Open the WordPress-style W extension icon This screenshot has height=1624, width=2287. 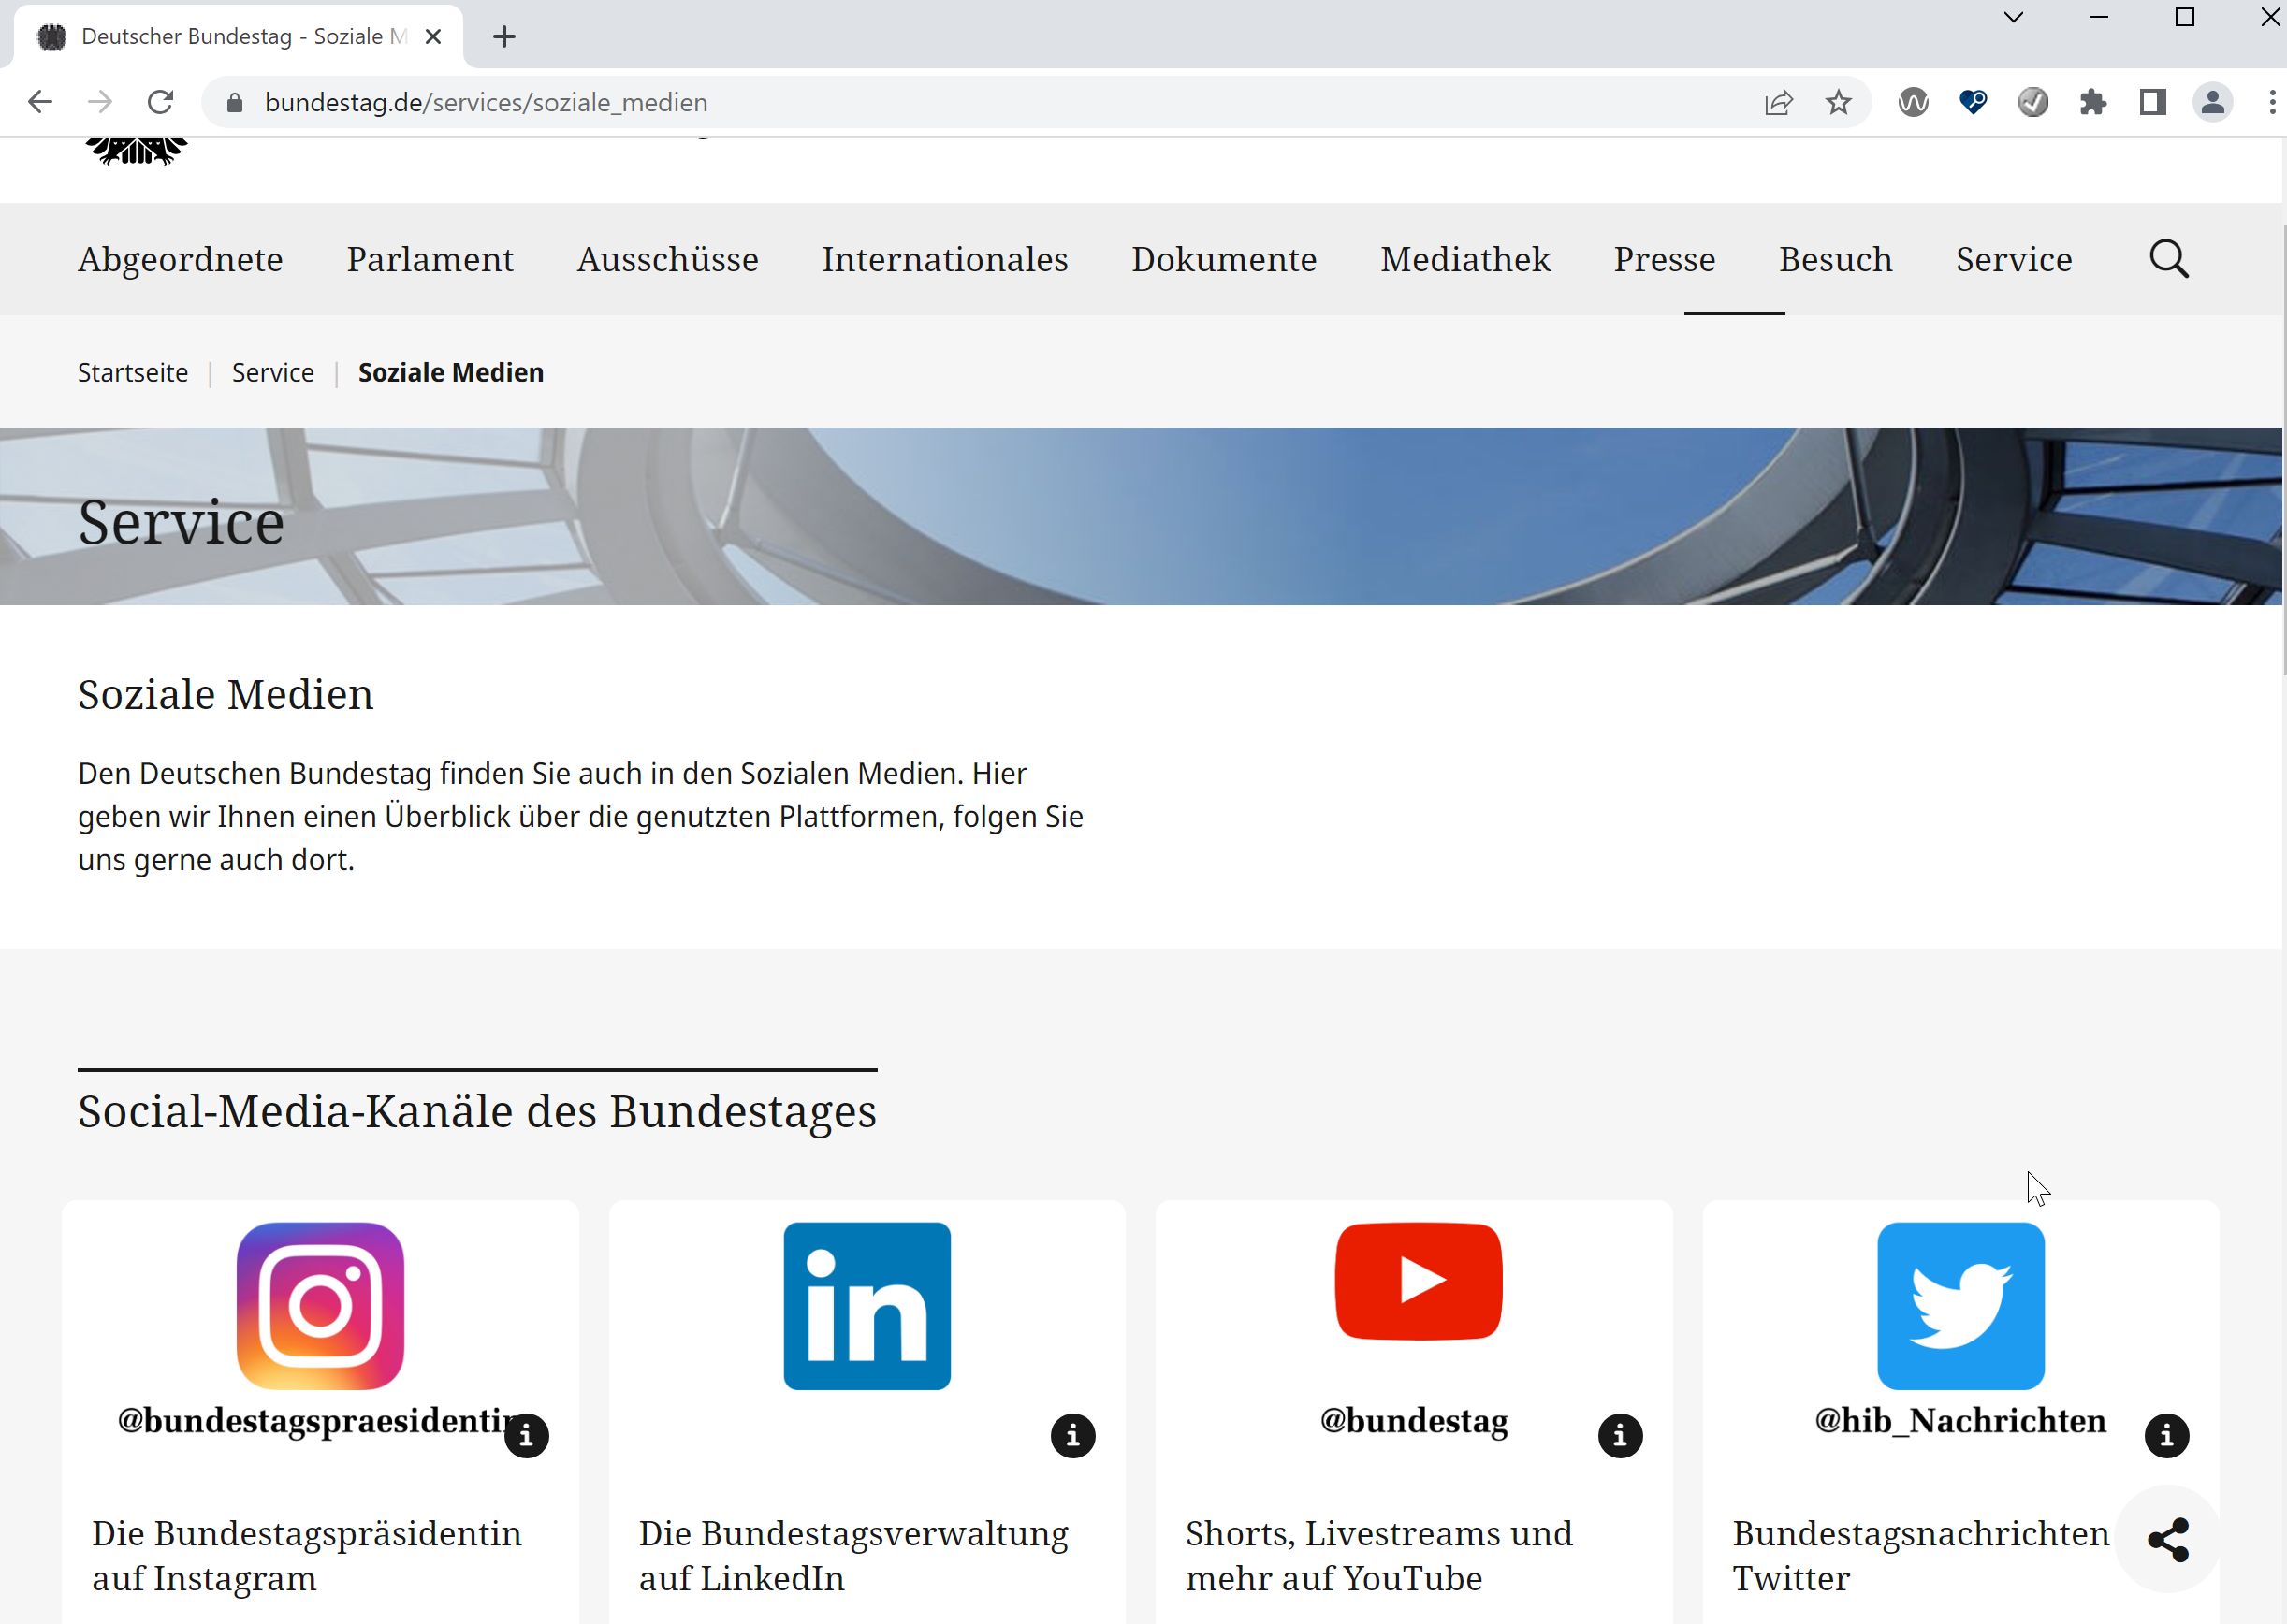[x=1912, y=102]
